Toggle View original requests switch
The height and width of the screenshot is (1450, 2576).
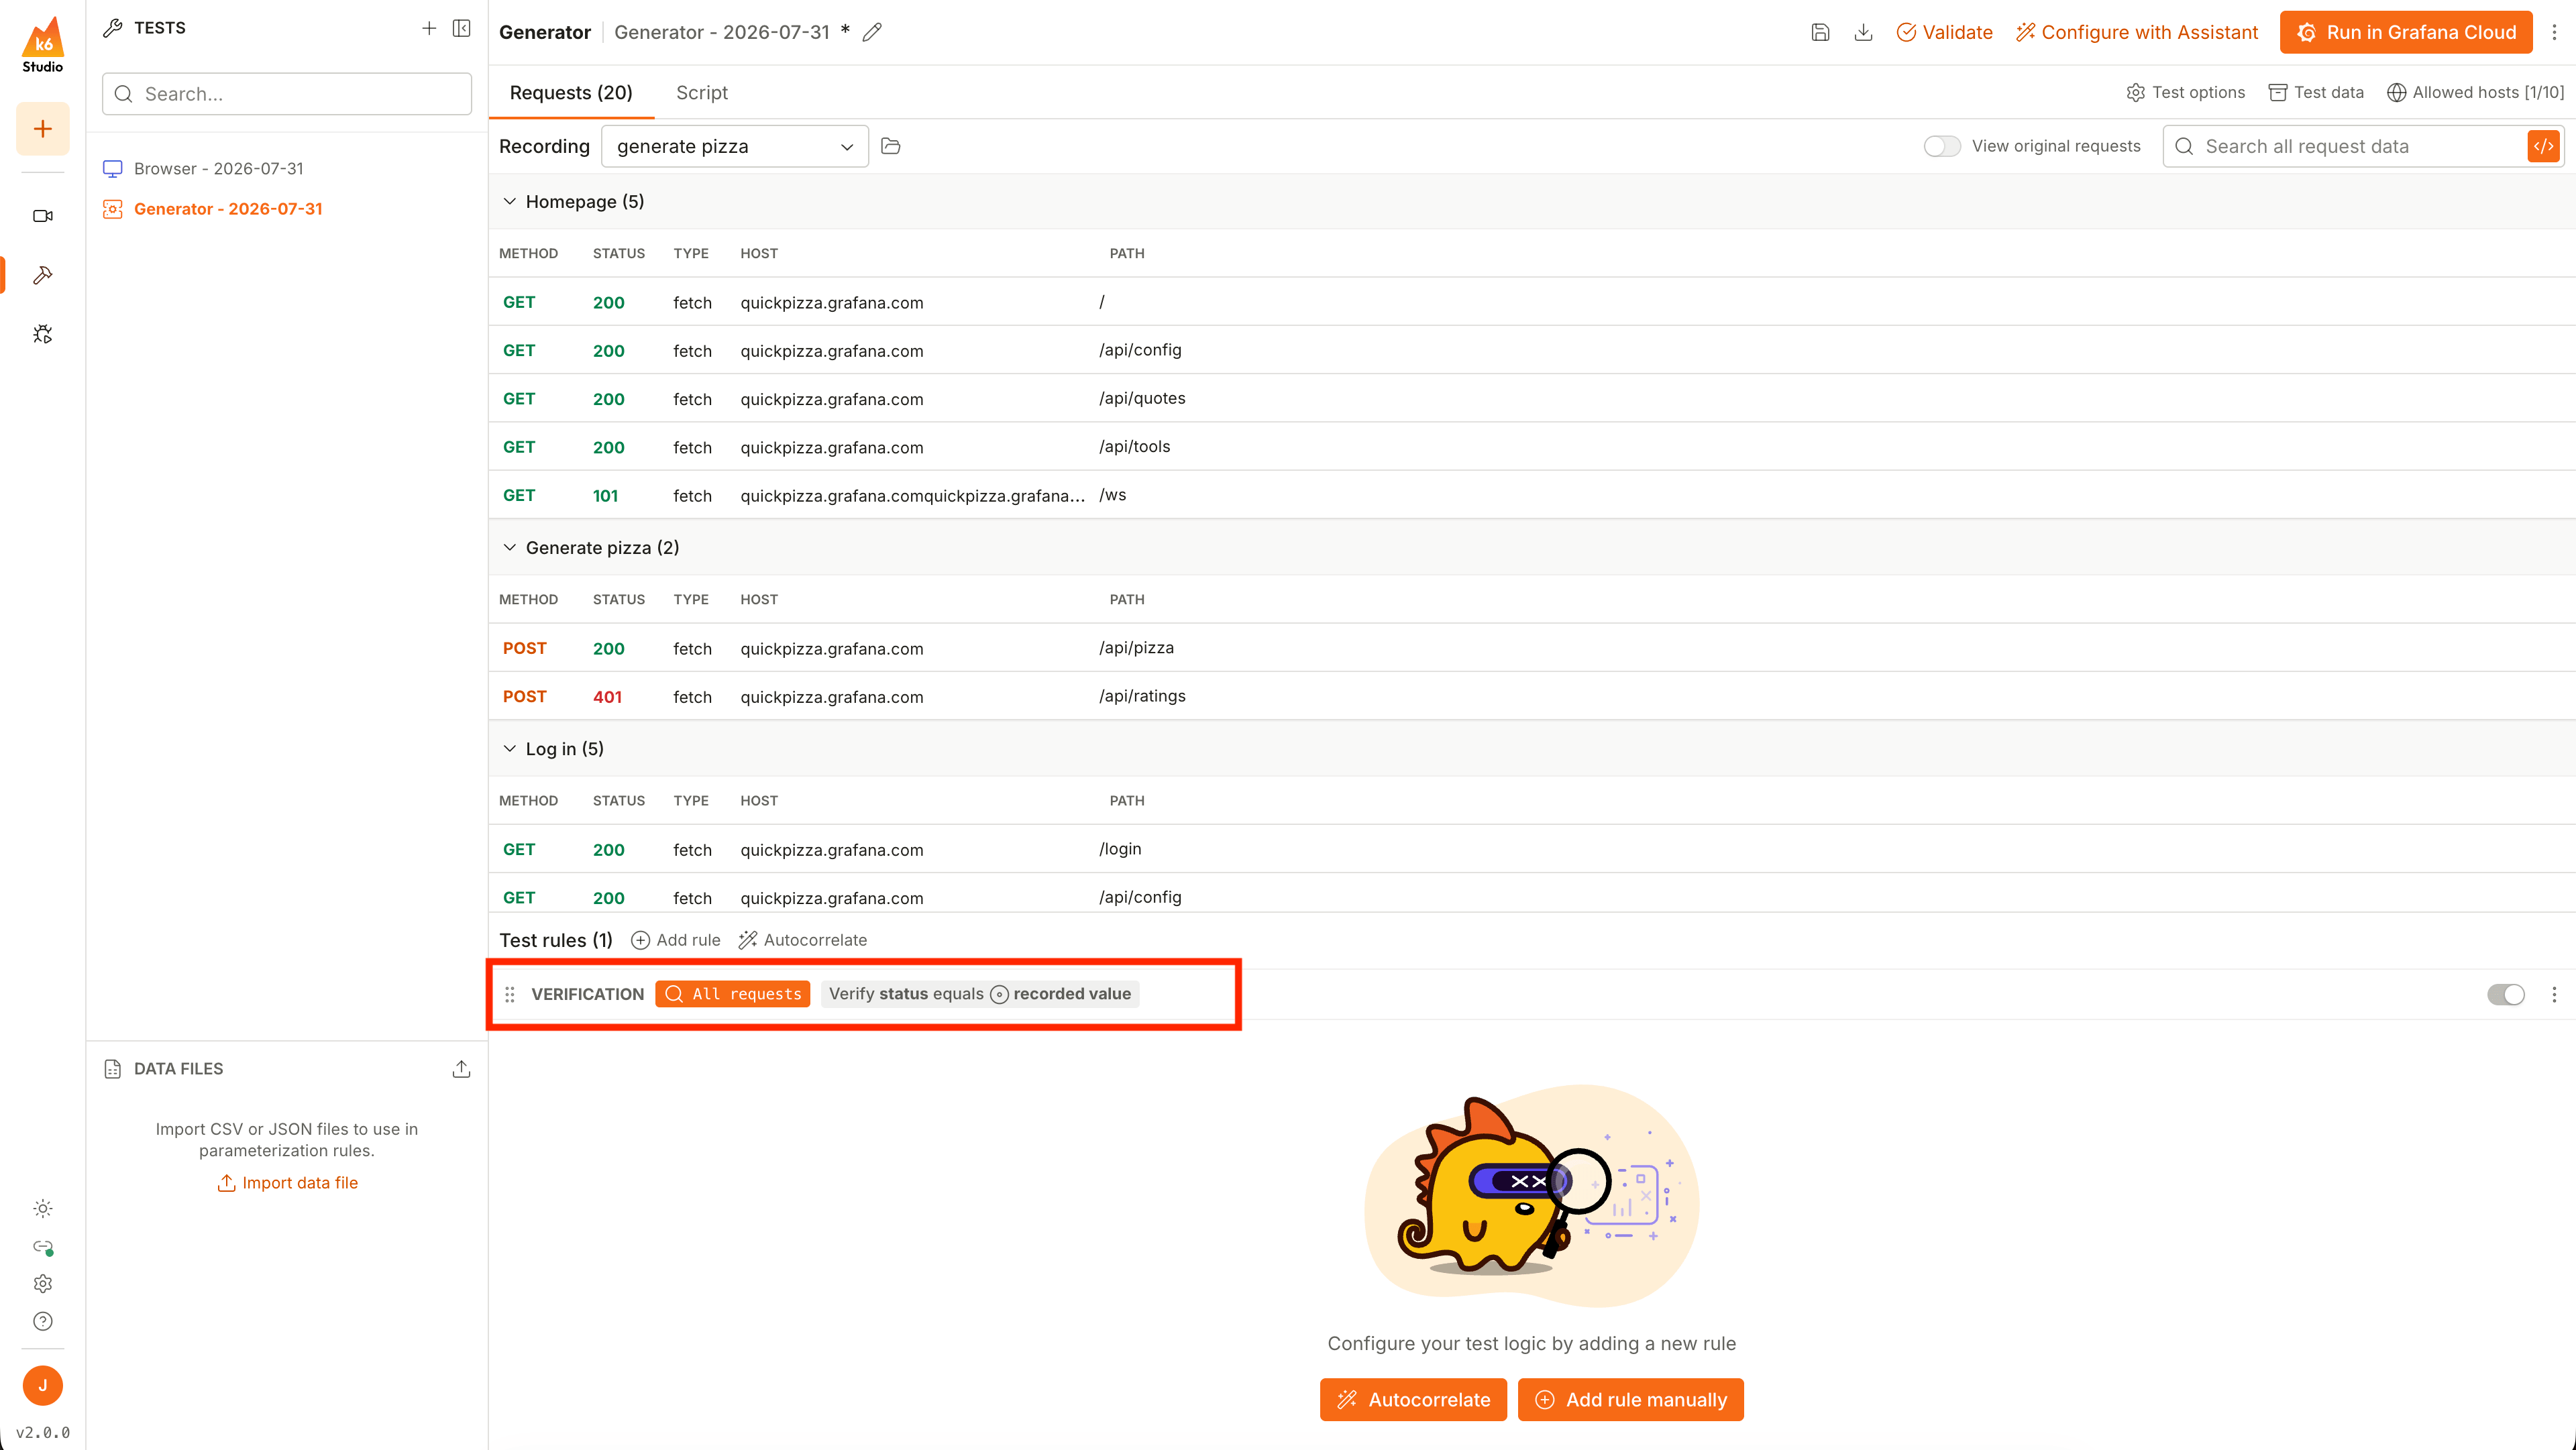click(1942, 146)
